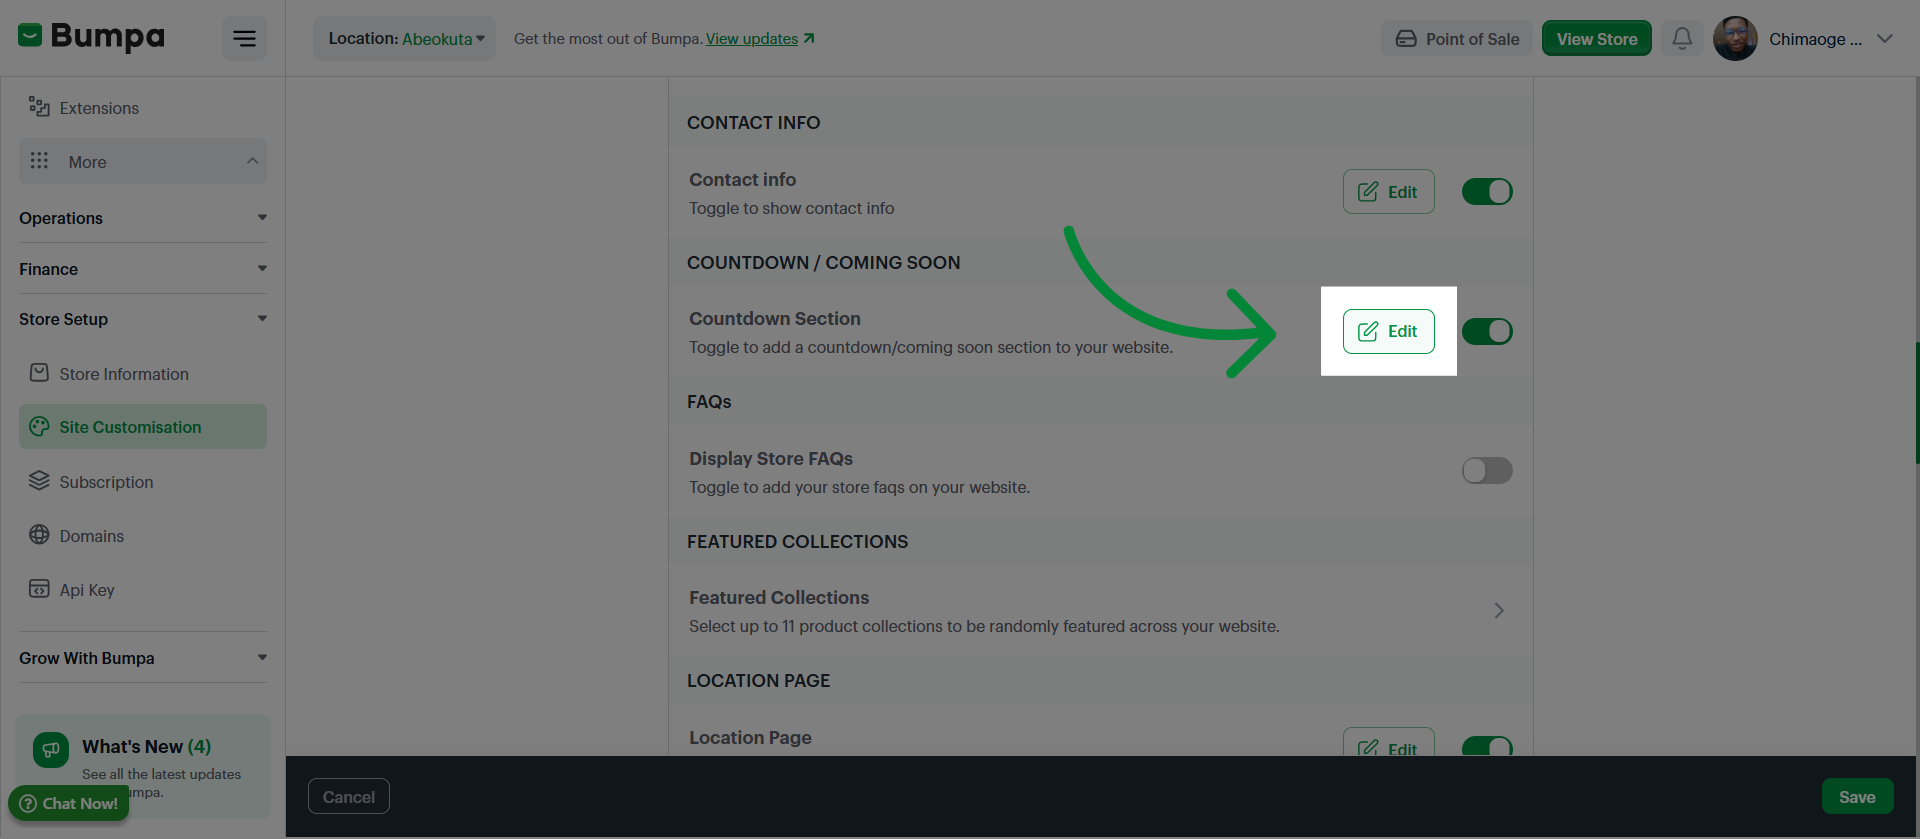Click the View updates arrow icon
Screen dimensions: 1920x839
pos(809,38)
